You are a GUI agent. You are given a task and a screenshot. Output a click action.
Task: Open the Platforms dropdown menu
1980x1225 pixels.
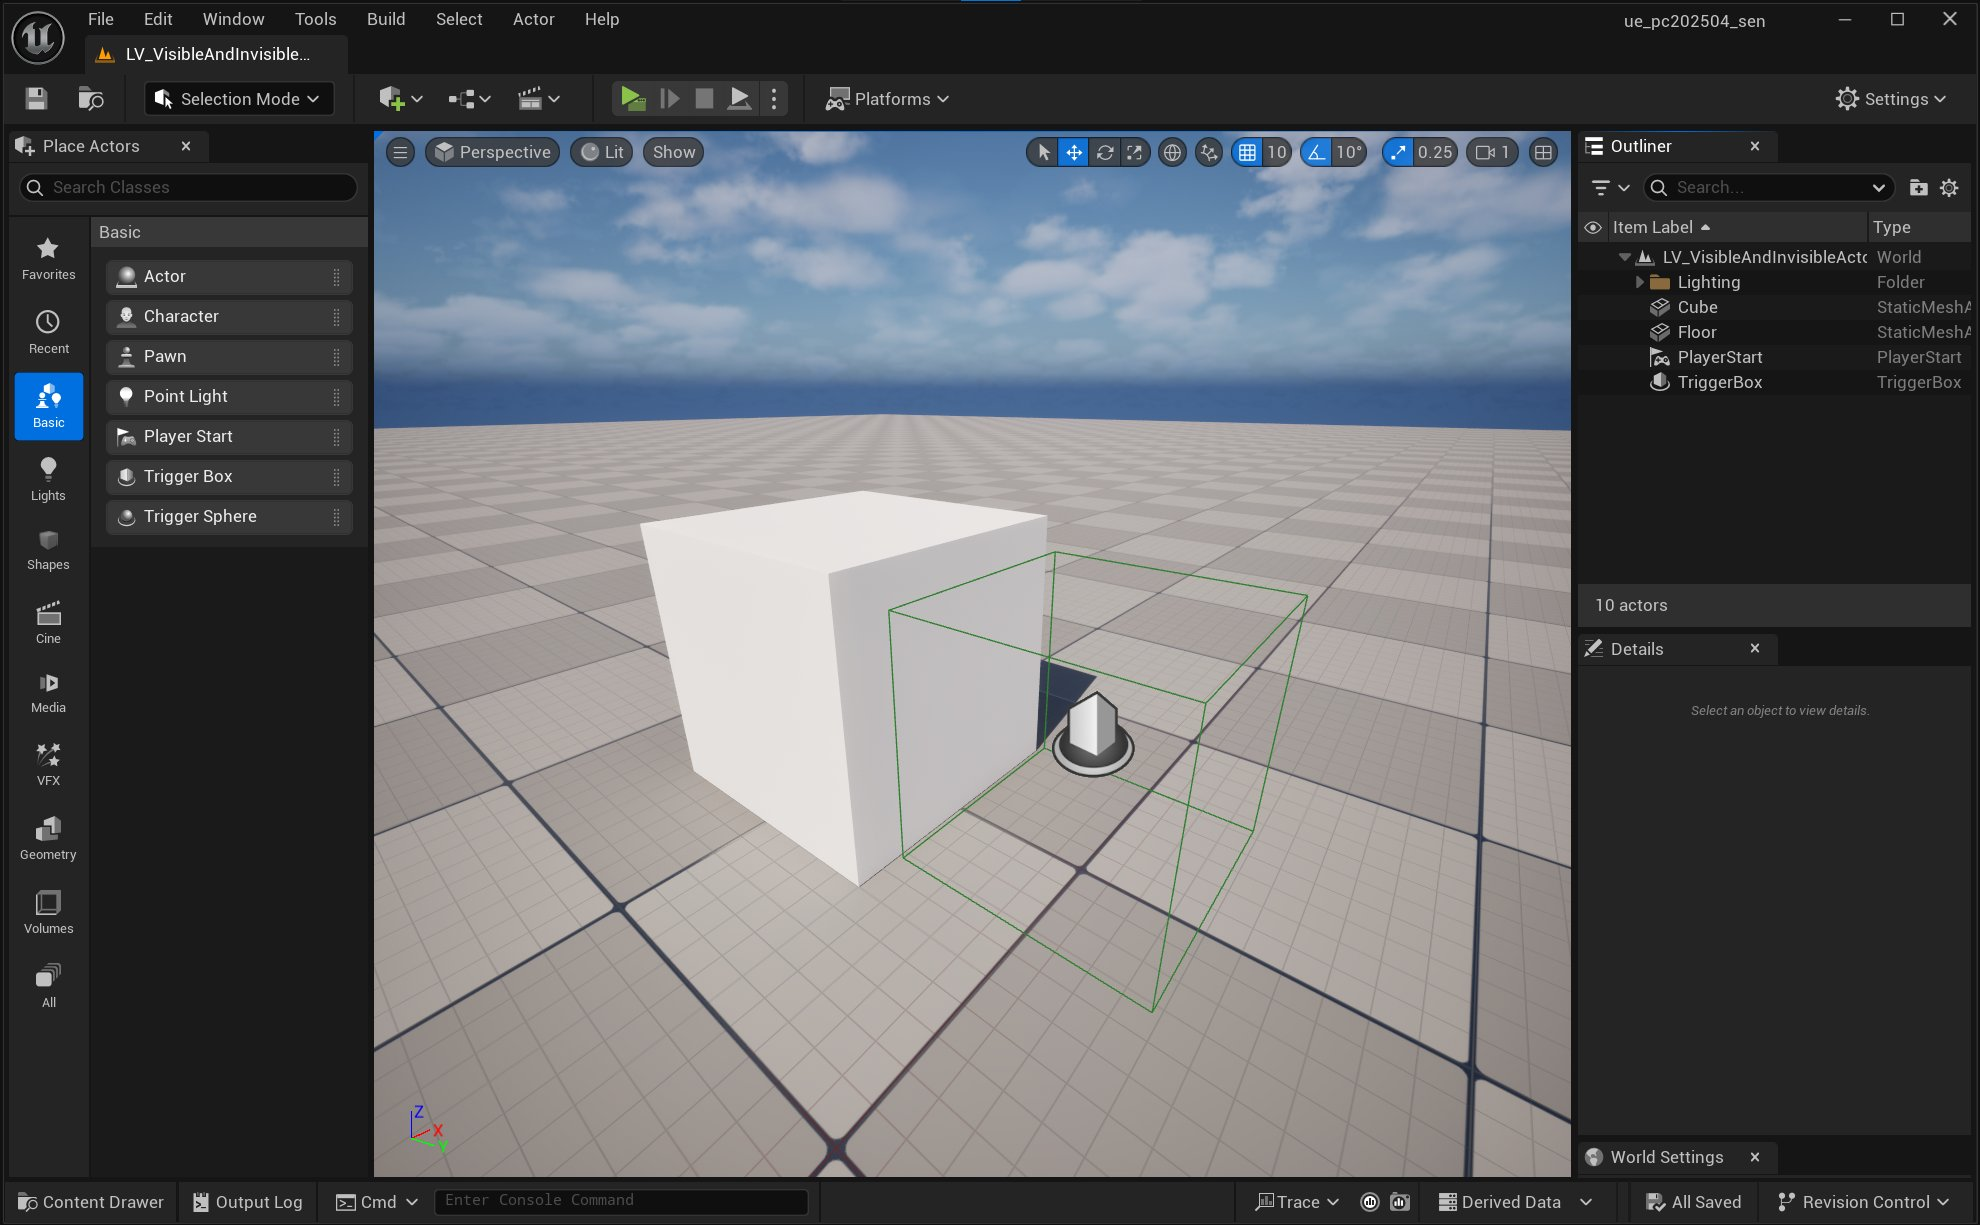[886, 98]
